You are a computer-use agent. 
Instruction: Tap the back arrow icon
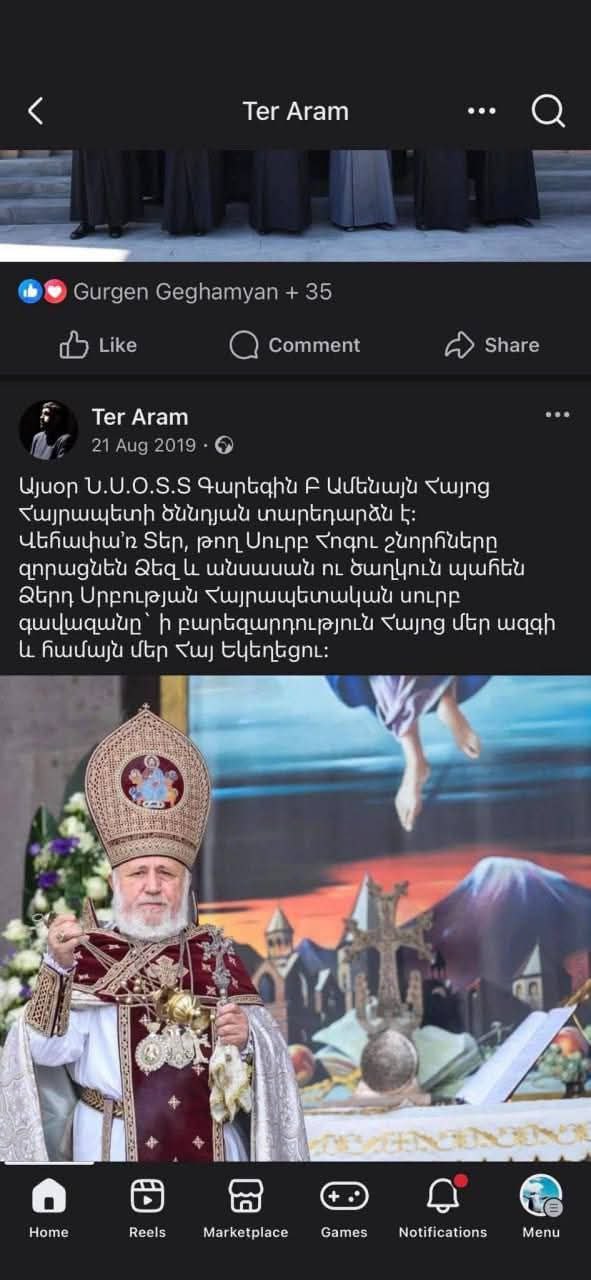(35, 110)
